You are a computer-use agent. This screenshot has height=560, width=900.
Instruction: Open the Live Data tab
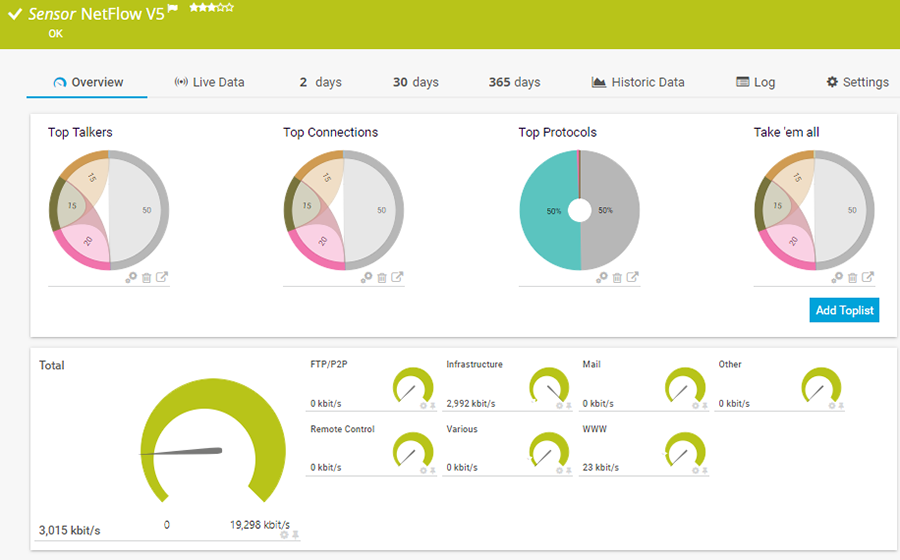click(210, 82)
